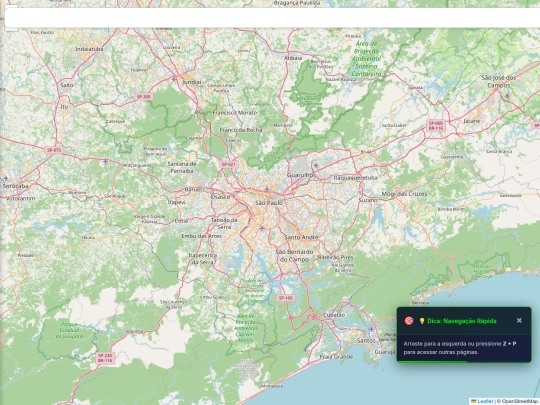Click the Ribeirão Pires label

[x=335, y=257]
